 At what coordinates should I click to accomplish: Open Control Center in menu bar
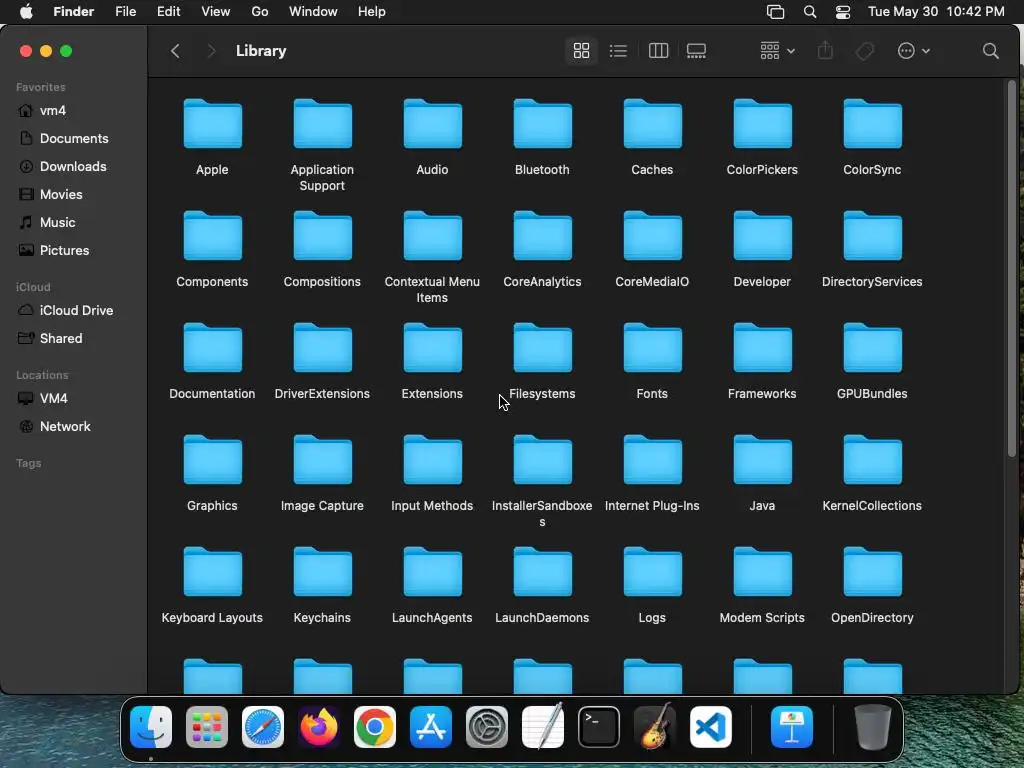pyautogui.click(x=843, y=12)
